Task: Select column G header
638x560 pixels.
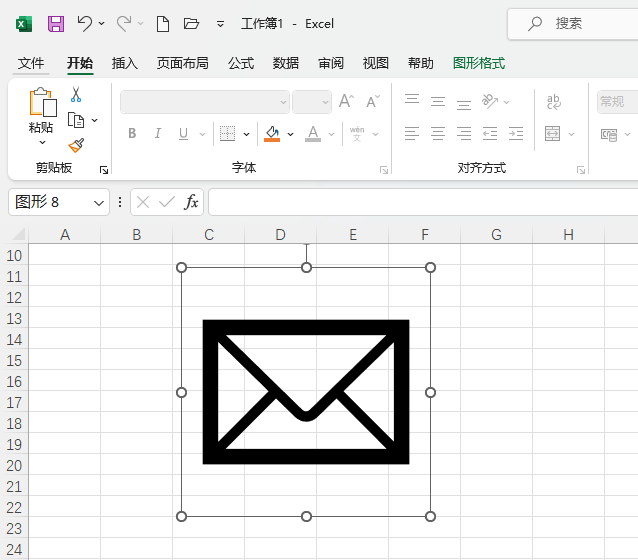Action: pyautogui.click(x=496, y=235)
